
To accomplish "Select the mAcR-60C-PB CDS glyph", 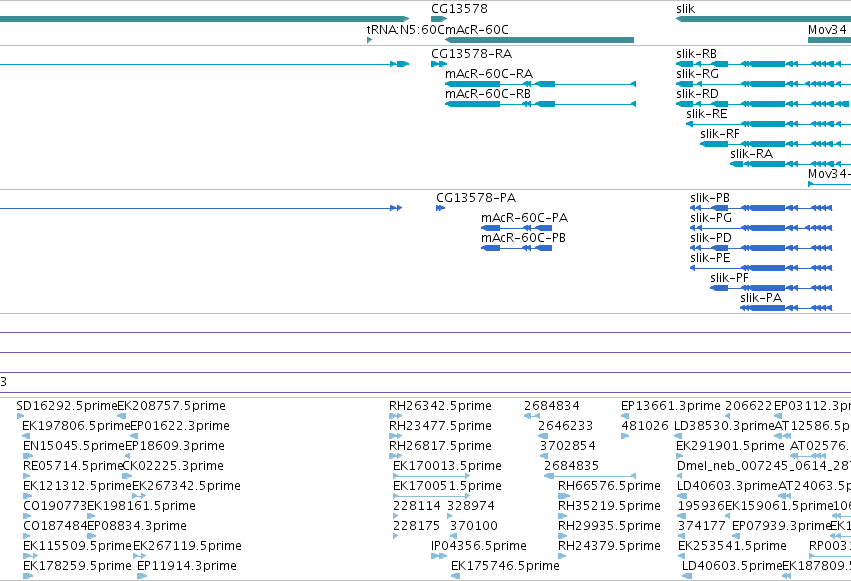I will pos(517,248).
